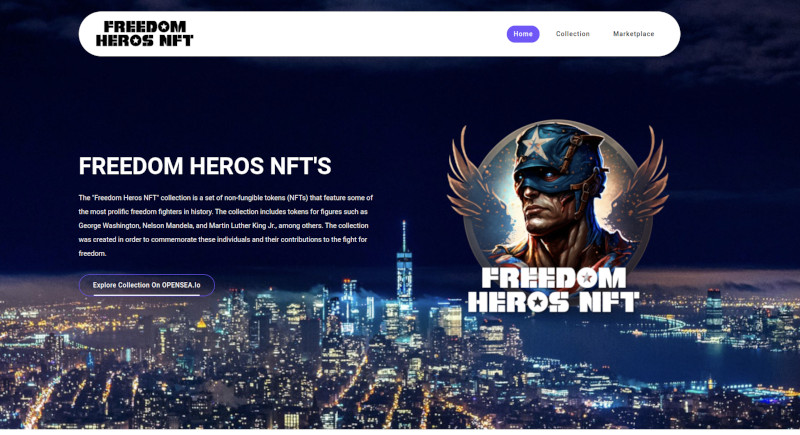Screen dimensions: 800x435
Task: Click the word freedom ending the description
Action: pos(92,253)
